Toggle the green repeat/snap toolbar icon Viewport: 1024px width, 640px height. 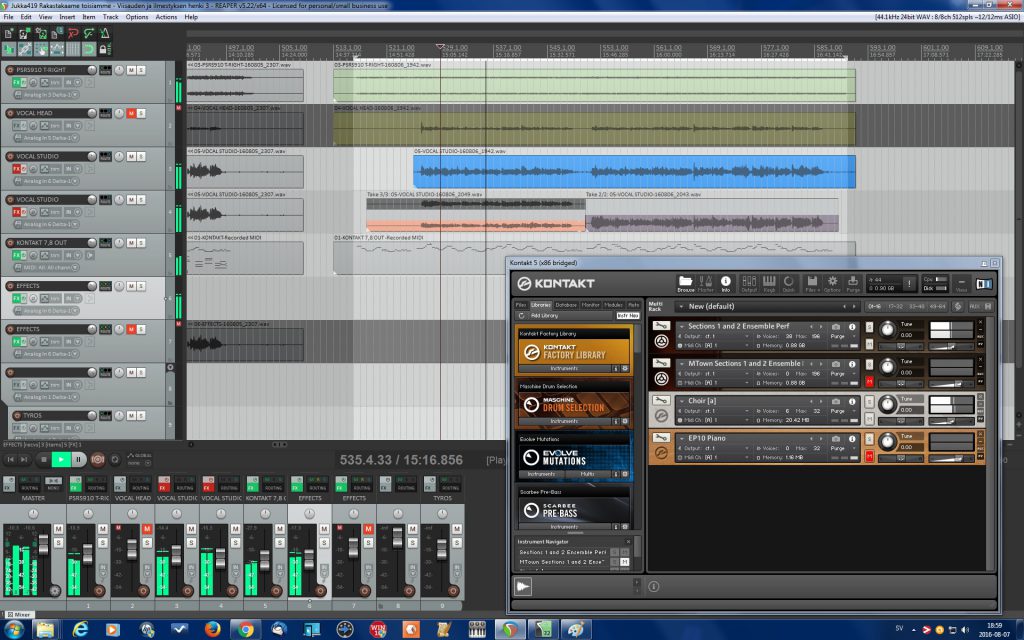click(x=88, y=49)
